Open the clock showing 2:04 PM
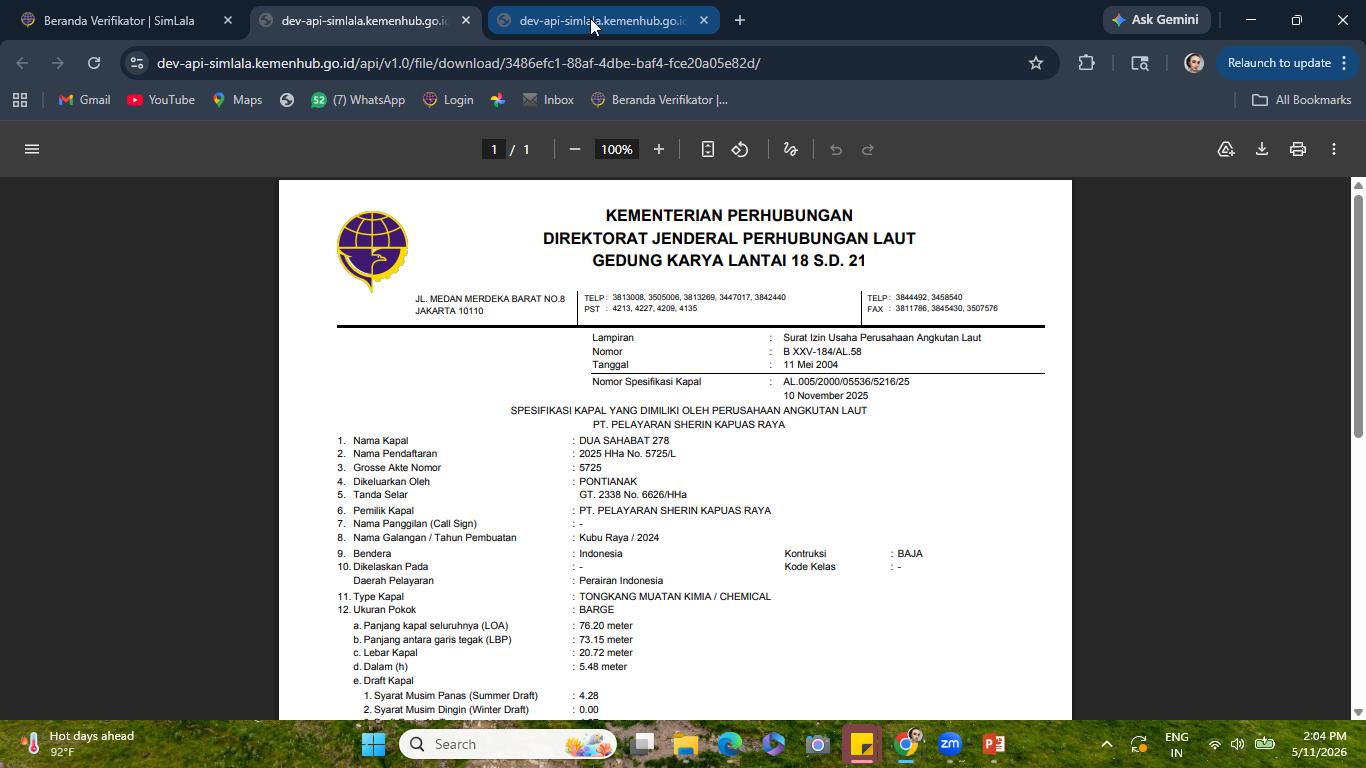1366x768 pixels. pyautogui.click(x=1318, y=744)
